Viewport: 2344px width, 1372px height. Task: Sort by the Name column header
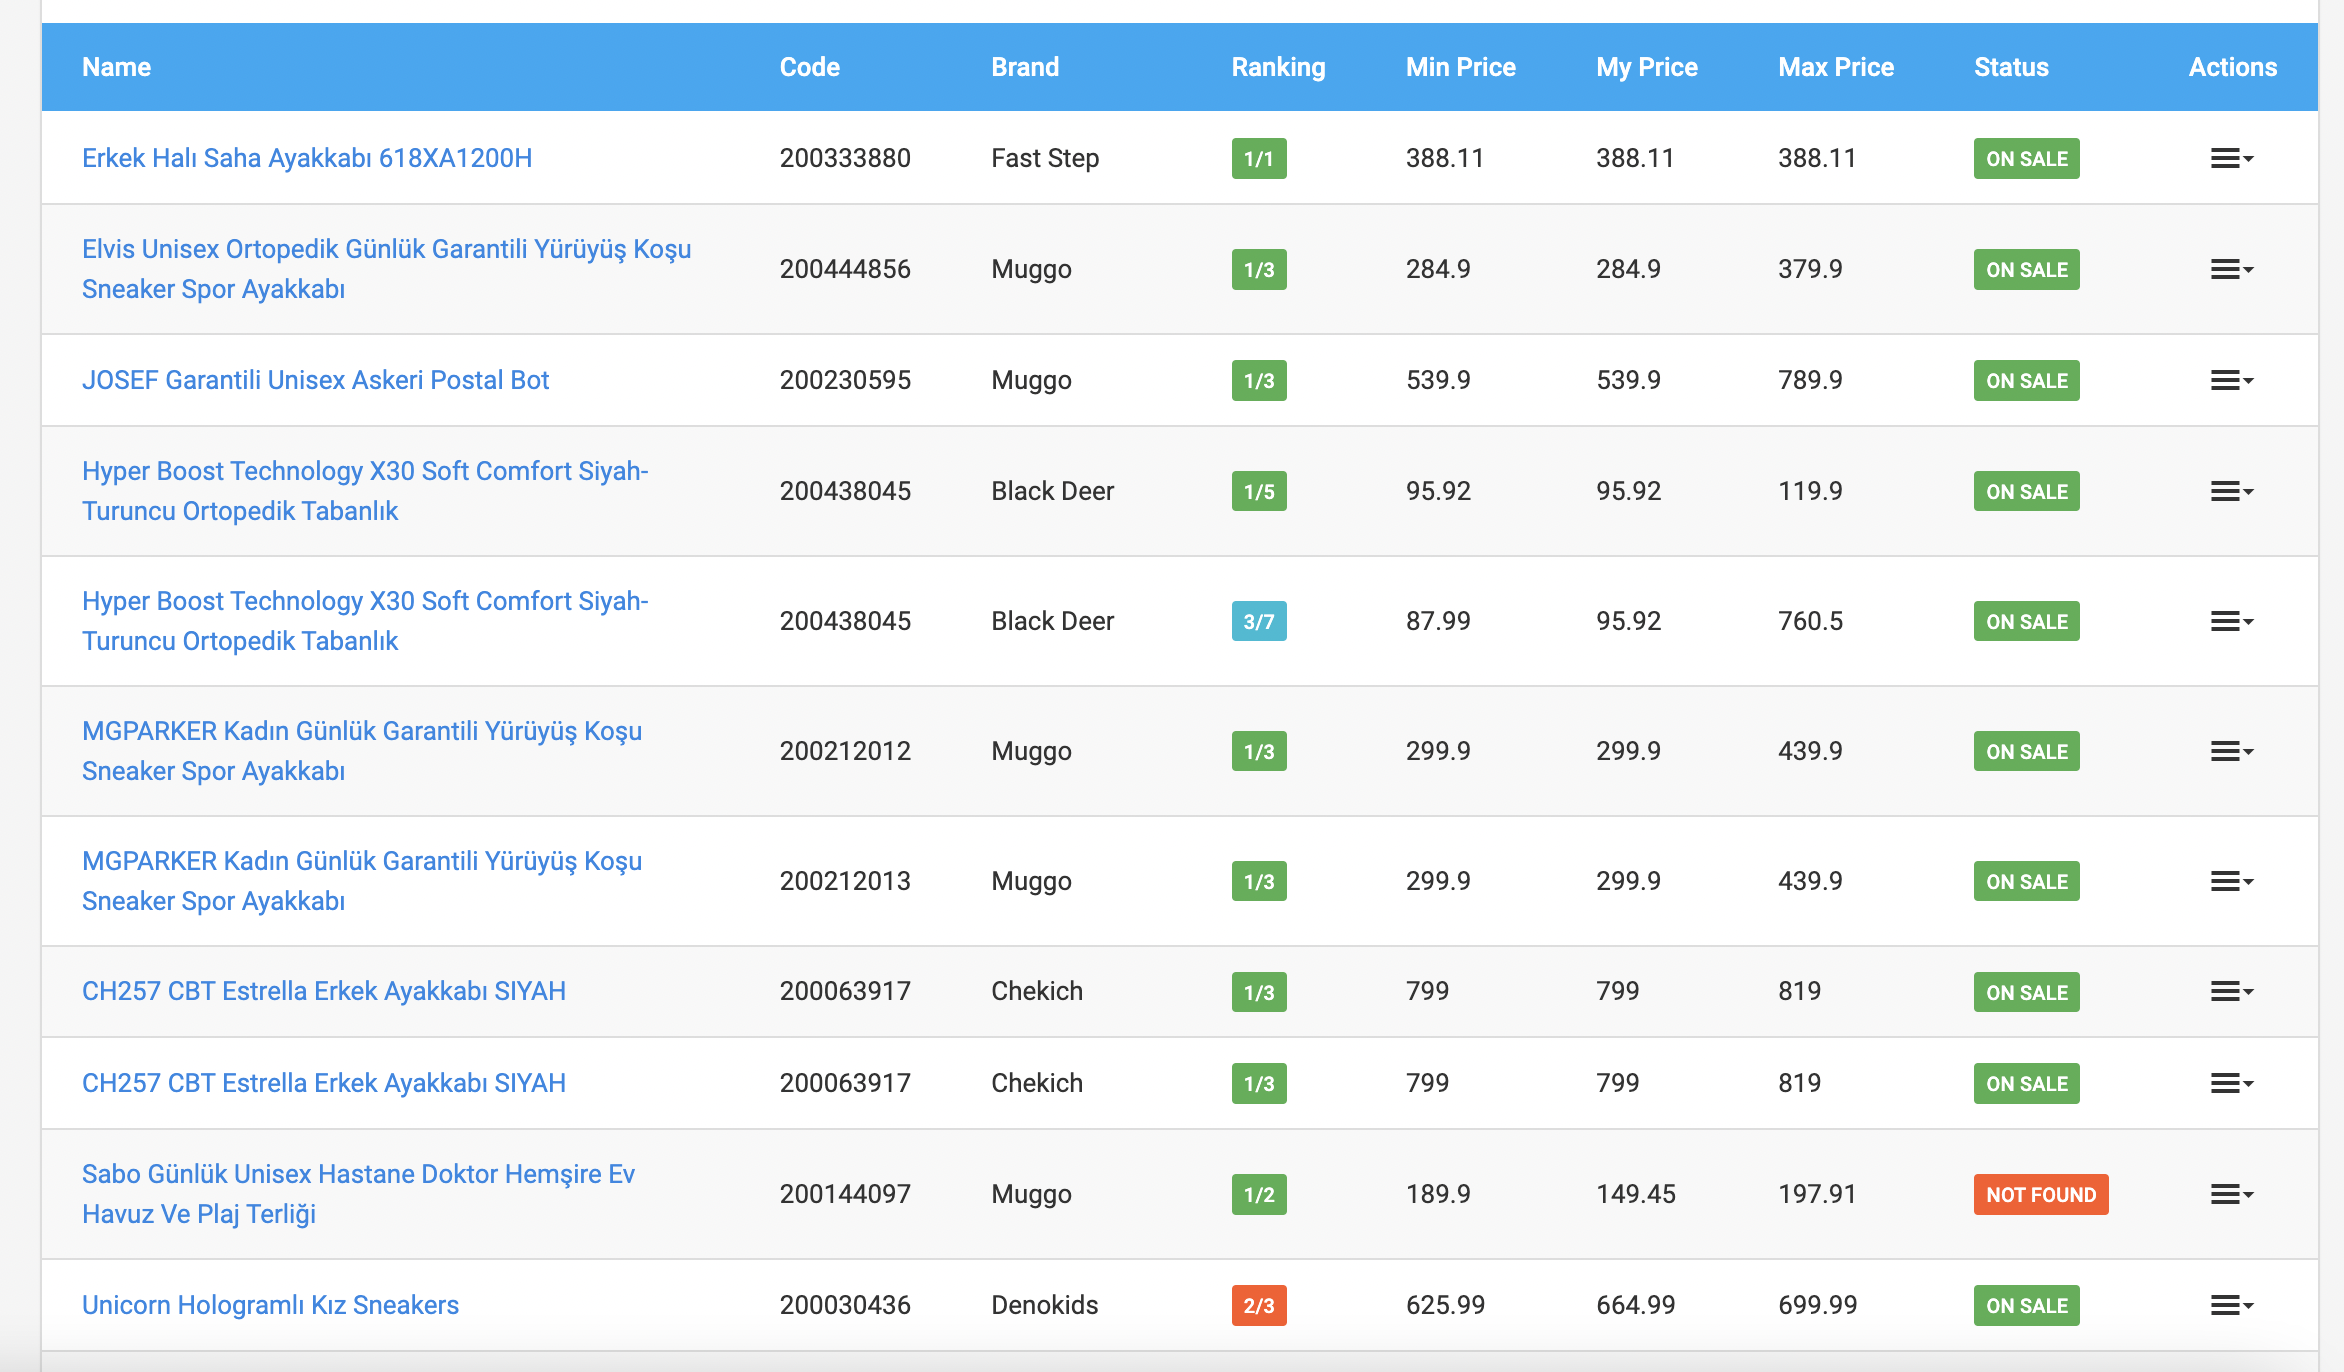[116, 67]
